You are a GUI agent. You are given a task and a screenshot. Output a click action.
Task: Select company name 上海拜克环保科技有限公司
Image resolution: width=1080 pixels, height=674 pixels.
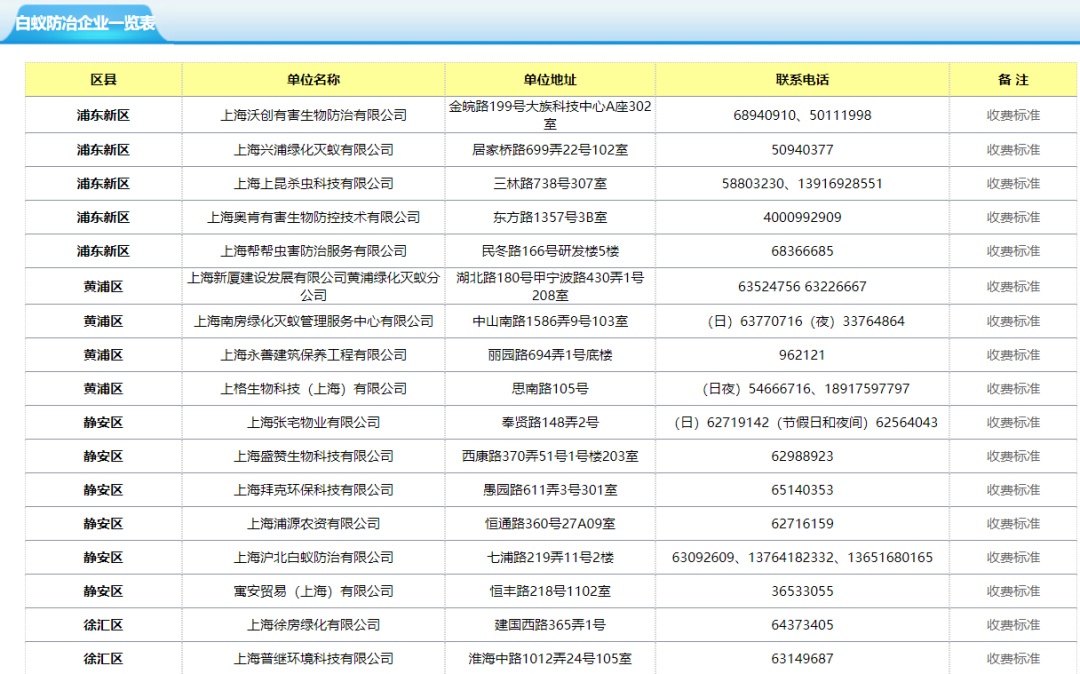[313, 489]
